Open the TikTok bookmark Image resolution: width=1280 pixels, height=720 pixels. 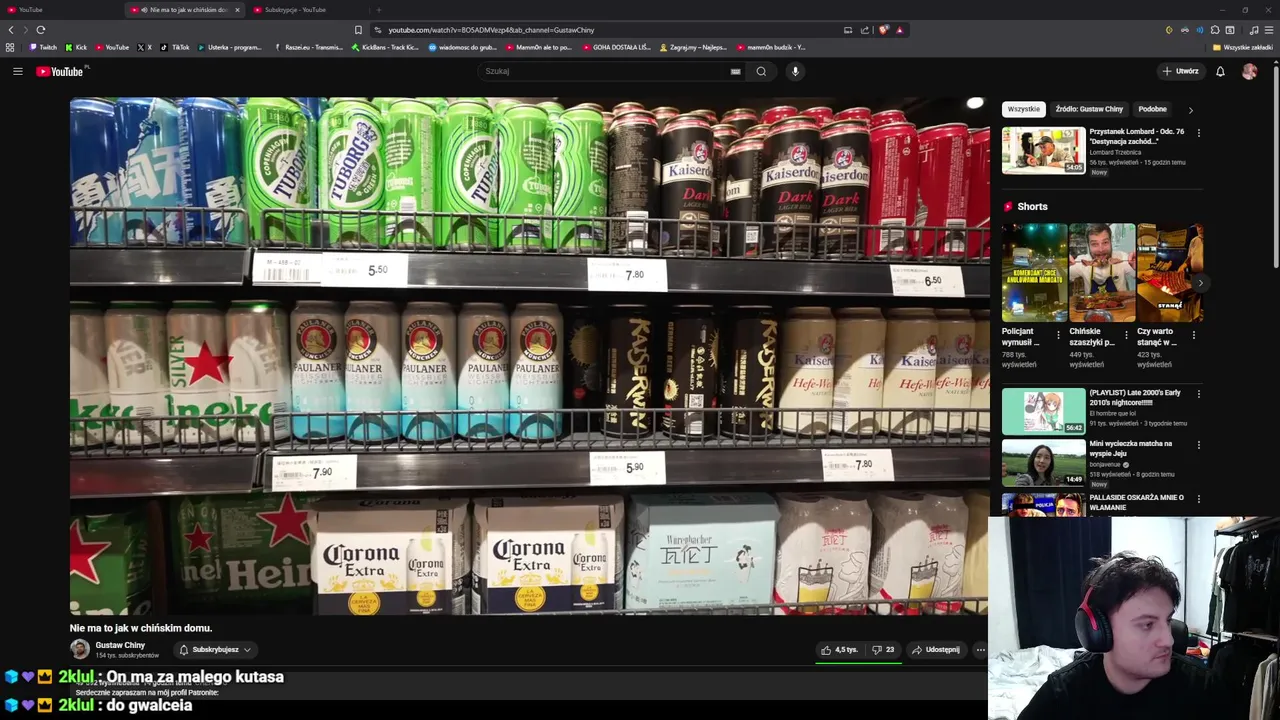(175, 47)
